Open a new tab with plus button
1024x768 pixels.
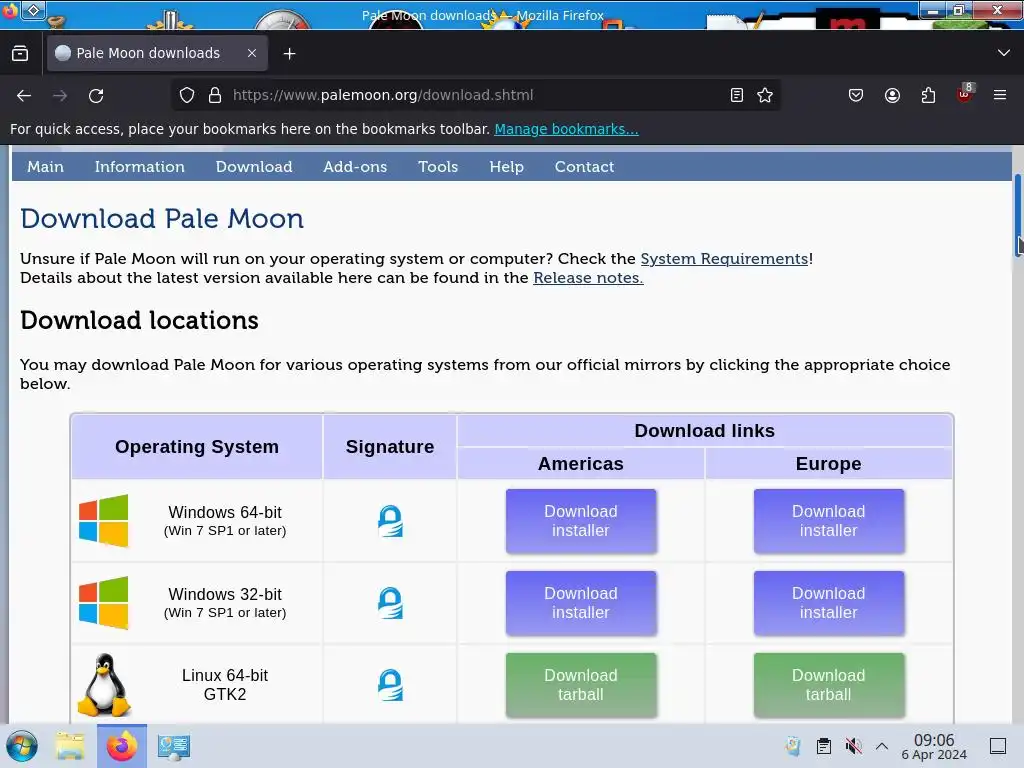289,54
